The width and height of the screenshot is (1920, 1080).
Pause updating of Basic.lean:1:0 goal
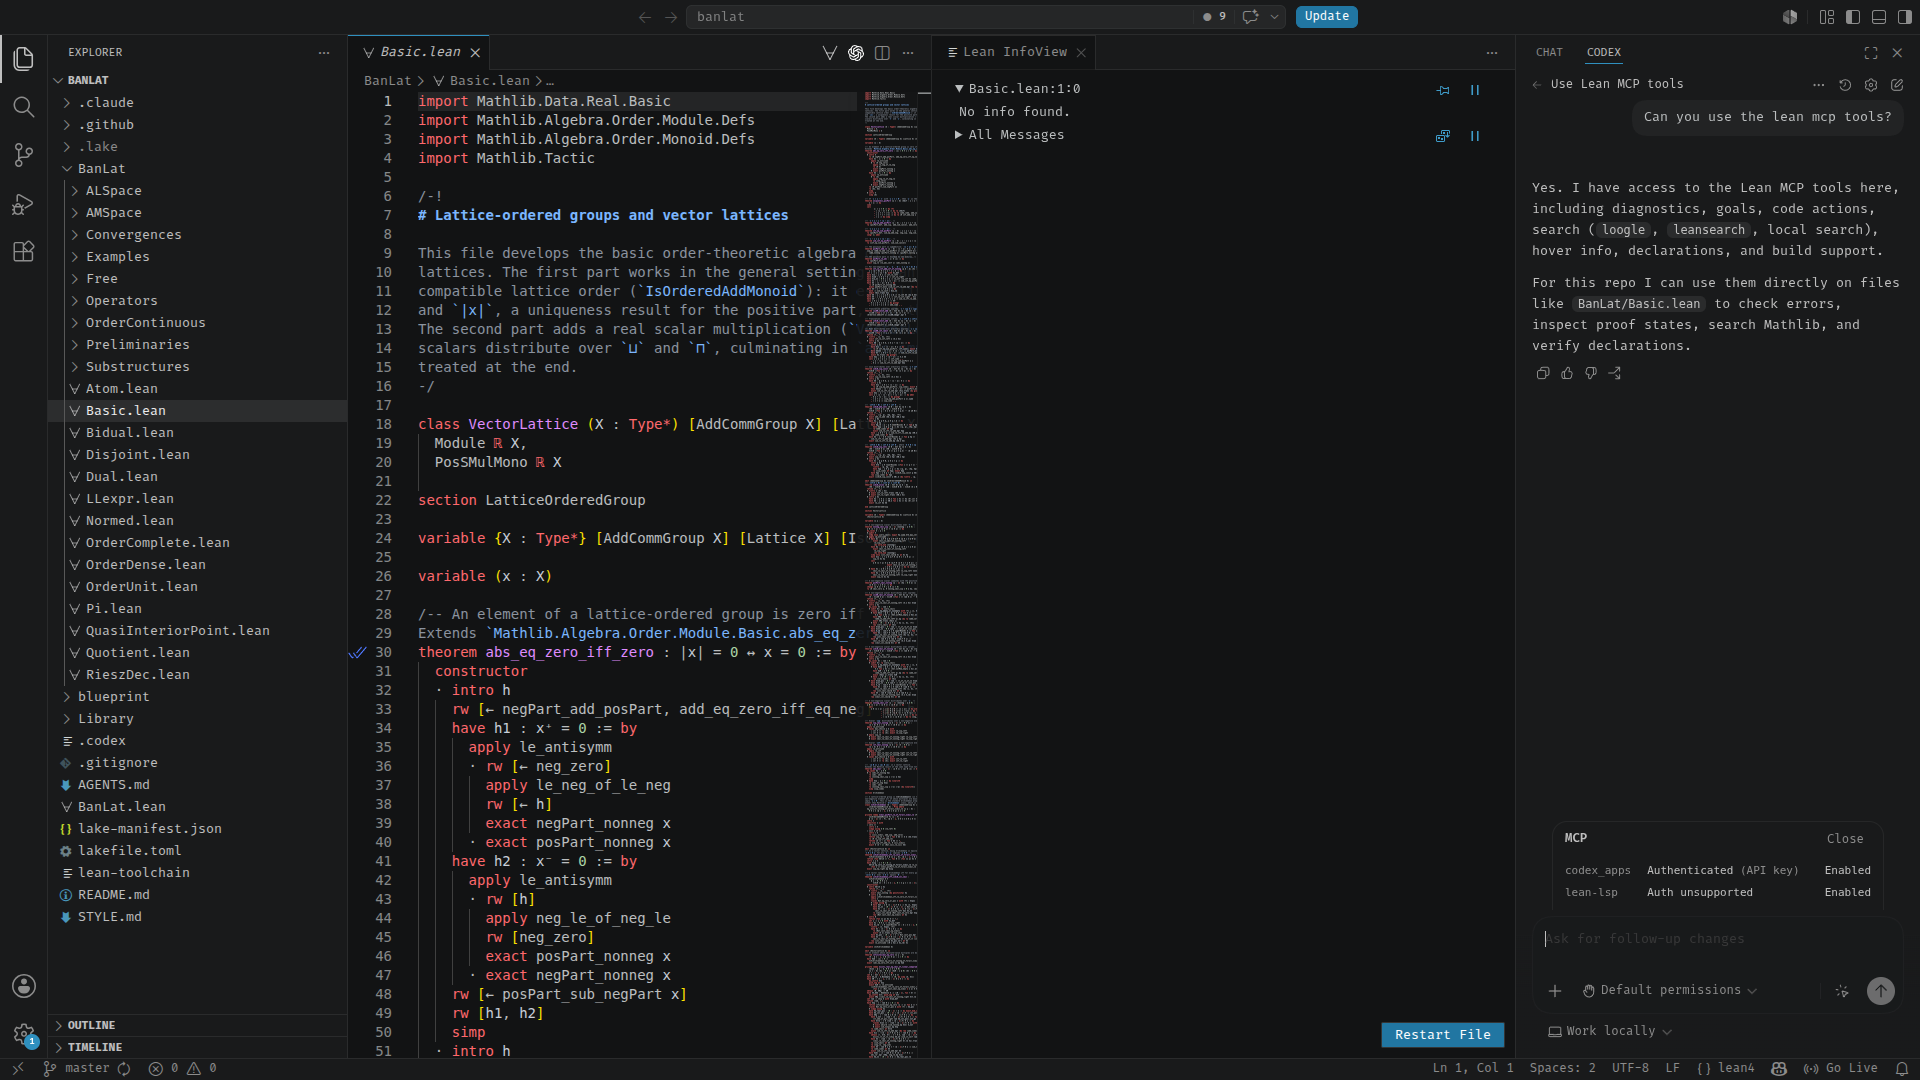(x=1475, y=90)
